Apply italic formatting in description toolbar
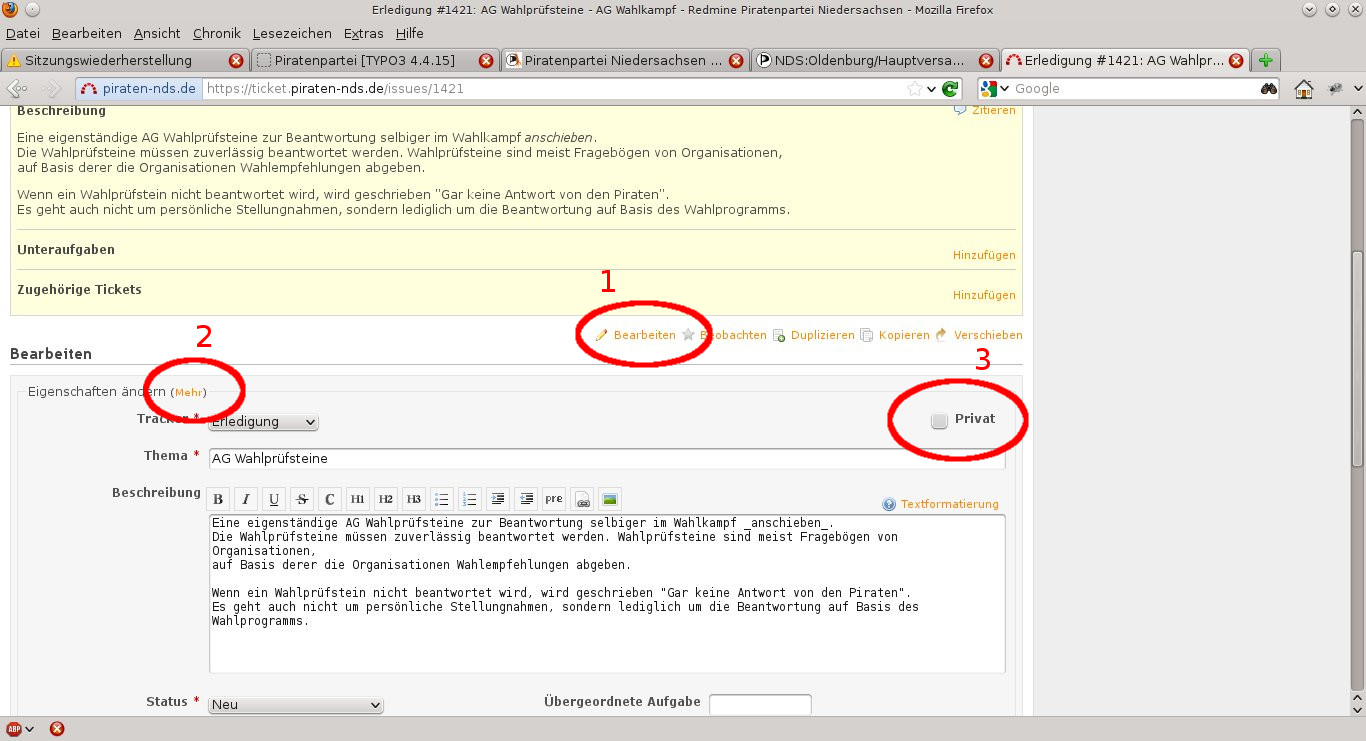The image size is (1366, 741). tap(246, 499)
